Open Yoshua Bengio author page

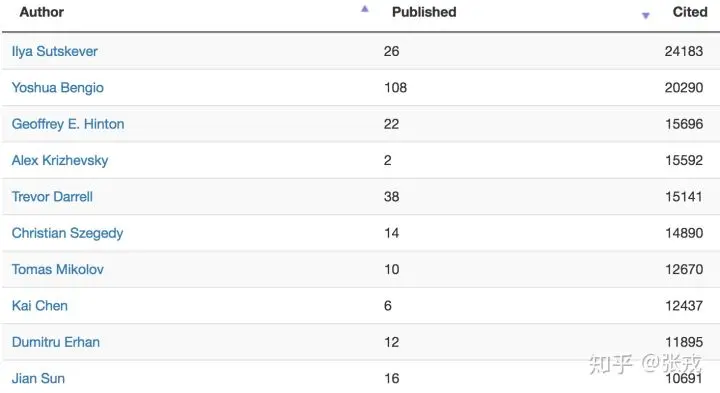(57, 87)
